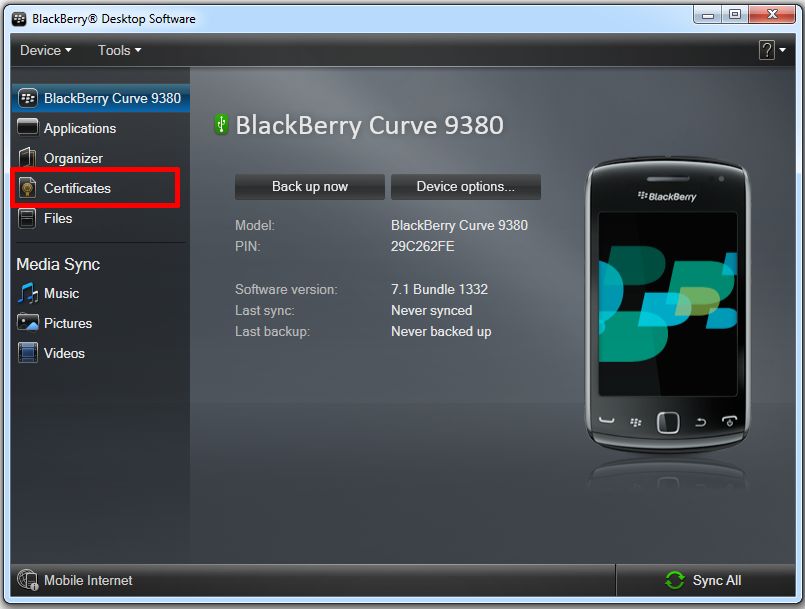Open Videos media sync
Screen dimensions: 805x609
(x=64, y=353)
